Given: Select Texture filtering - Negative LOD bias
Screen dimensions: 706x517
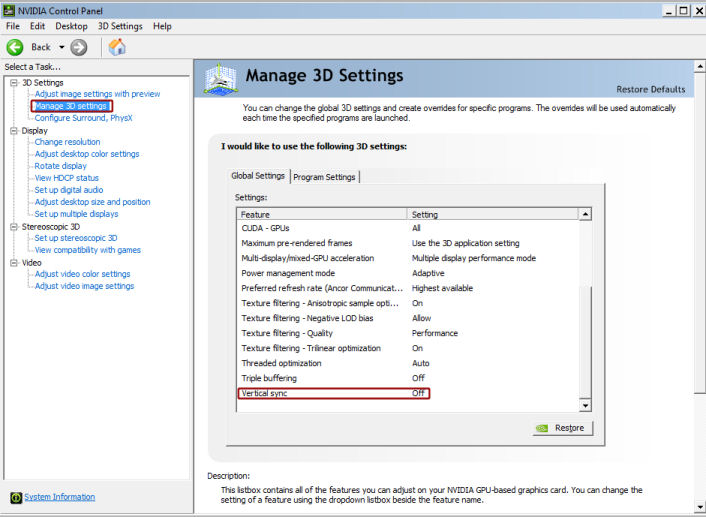Looking at the screenshot, I should pyautogui.click(x=408, y=318).
